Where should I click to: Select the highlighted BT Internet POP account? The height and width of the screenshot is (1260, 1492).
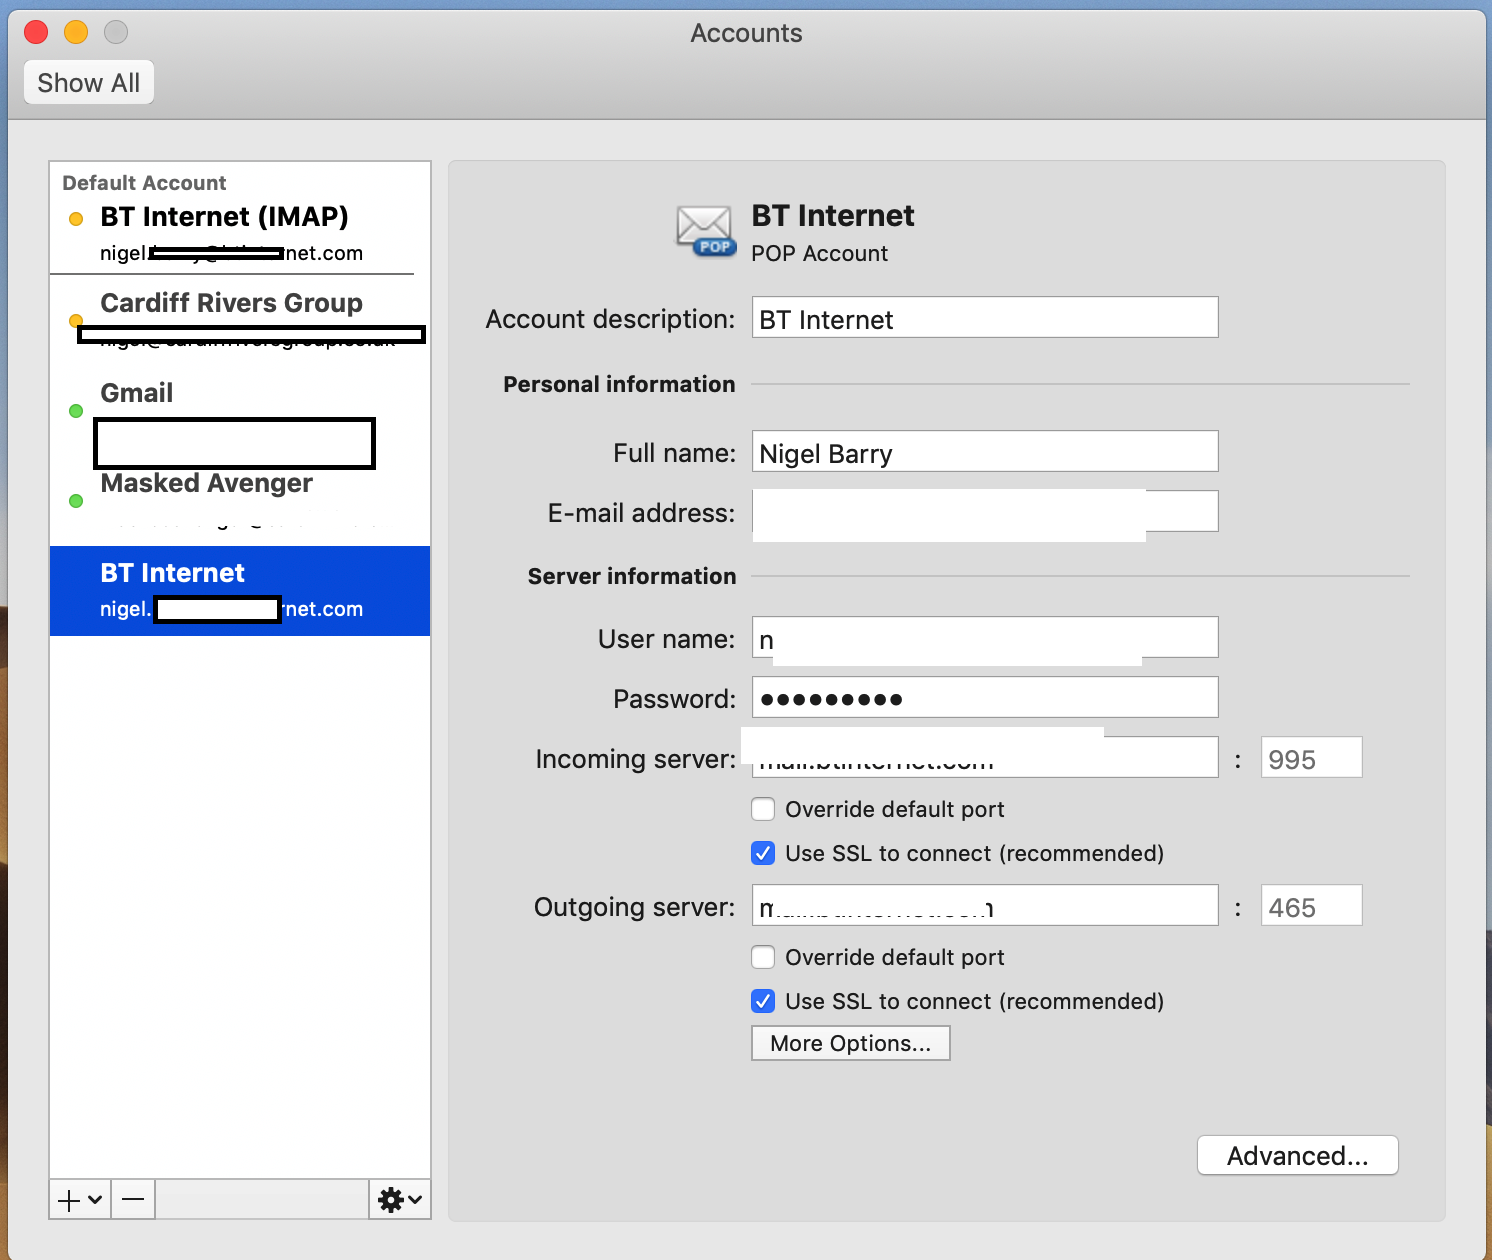(240, 591)
